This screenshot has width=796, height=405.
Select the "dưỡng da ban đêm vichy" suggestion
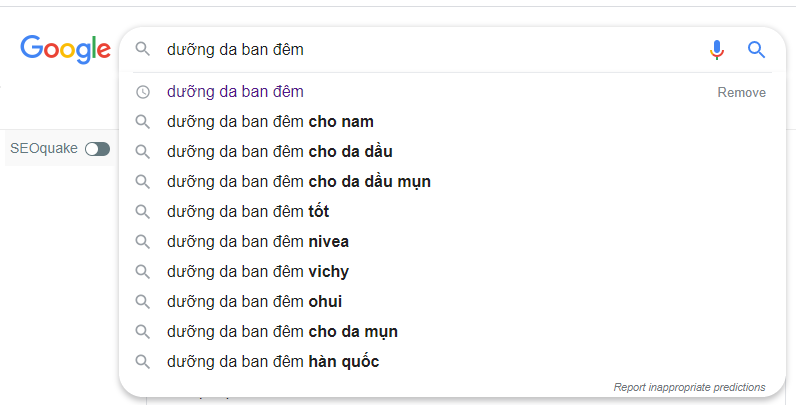click(258, 272)
